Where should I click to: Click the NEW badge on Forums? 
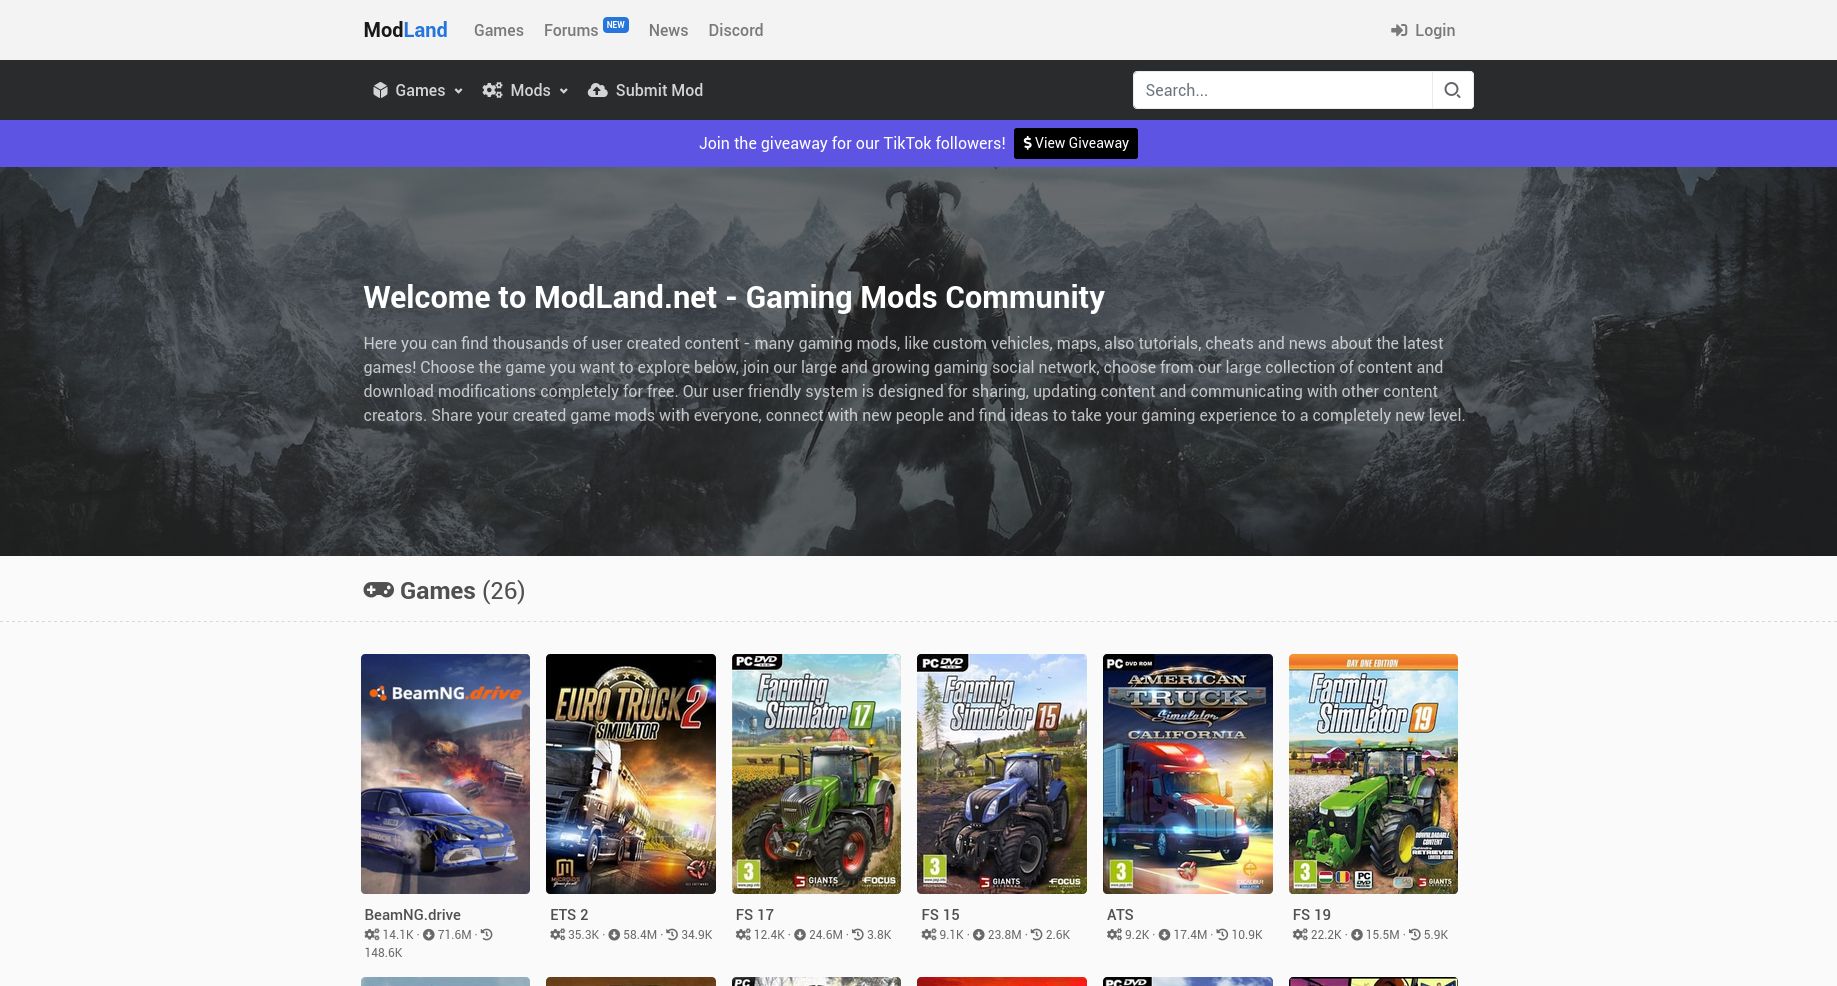616,25
